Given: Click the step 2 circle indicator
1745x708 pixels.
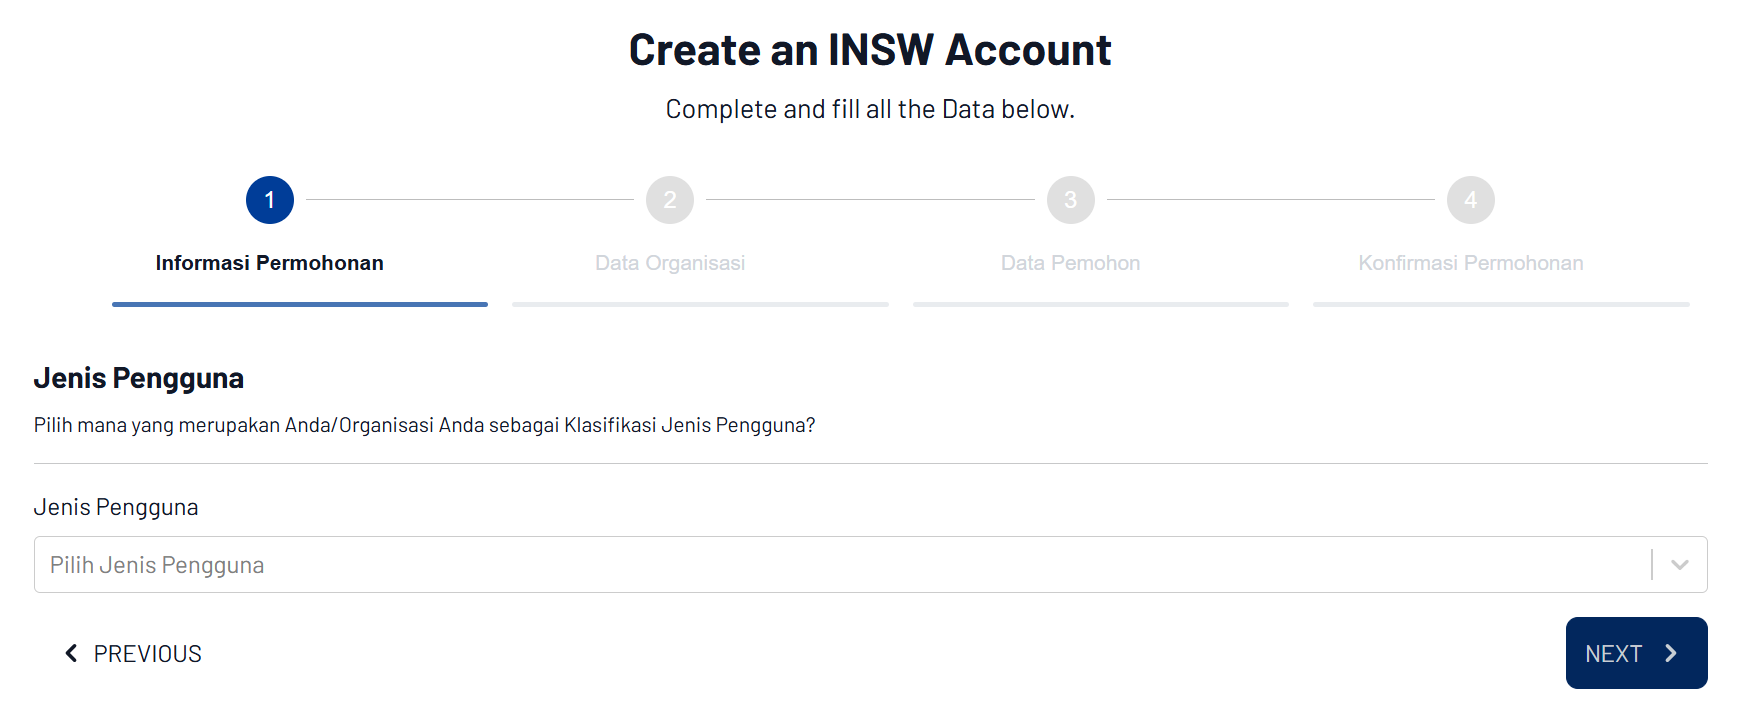Looking at the screenshot, I should click(670, 200).
